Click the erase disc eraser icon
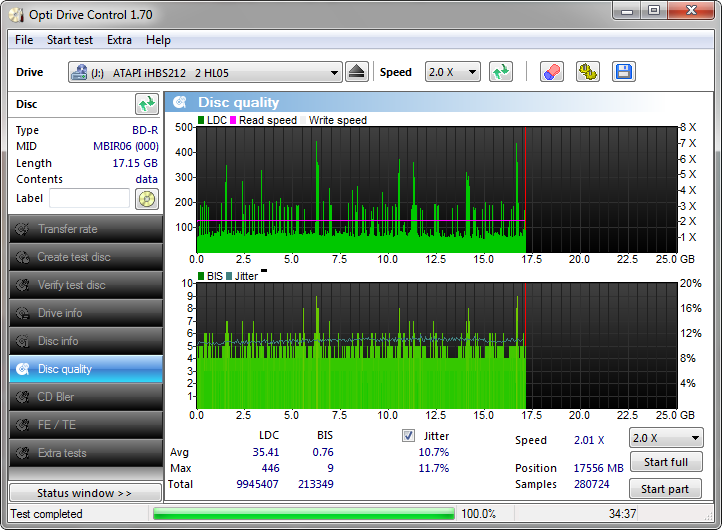This screenshot has height=530, width=722. pyautogui.click(x=552, y=72)
